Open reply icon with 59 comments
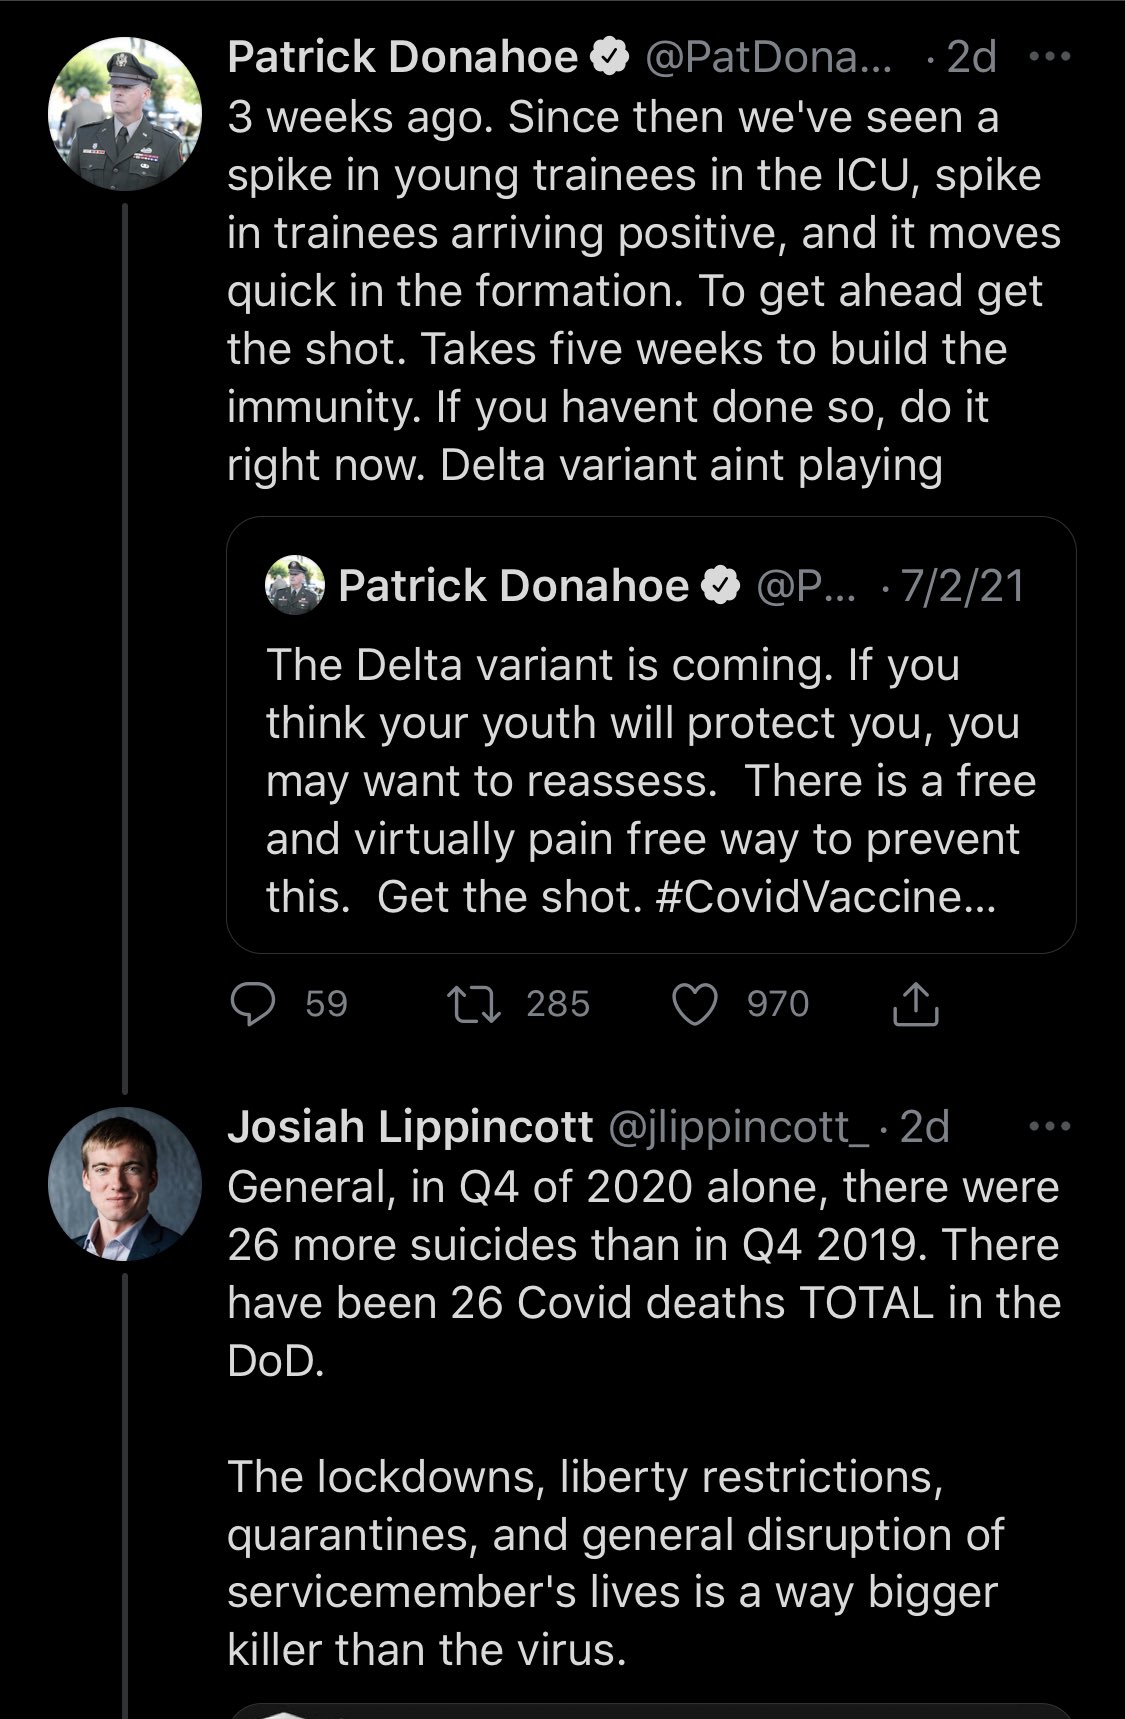The height and width of the screenshot is (1719, 1125). pos(253,1004)
